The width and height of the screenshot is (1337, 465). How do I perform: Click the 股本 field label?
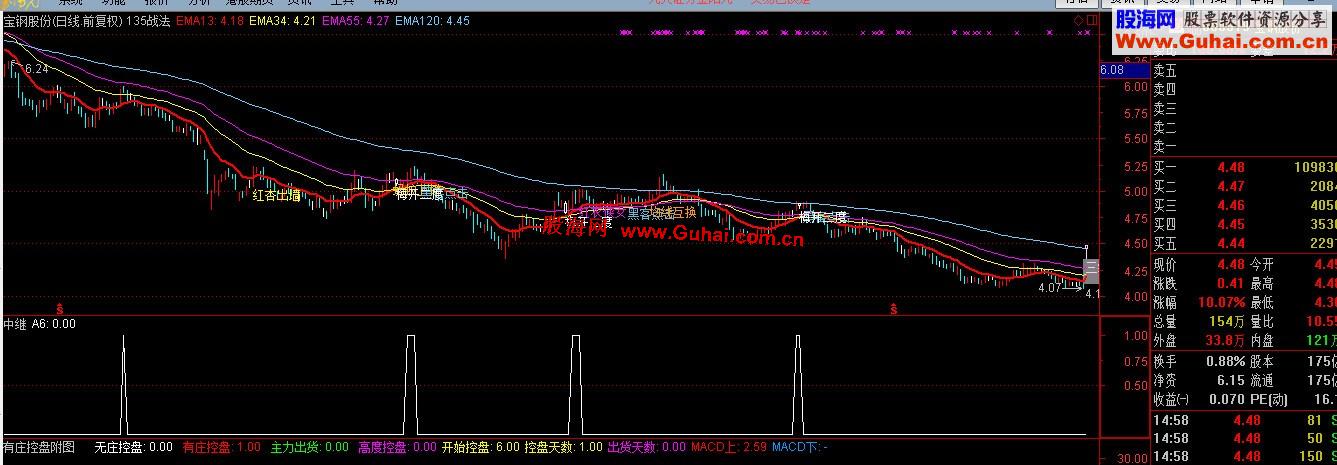coord(1262,362)
